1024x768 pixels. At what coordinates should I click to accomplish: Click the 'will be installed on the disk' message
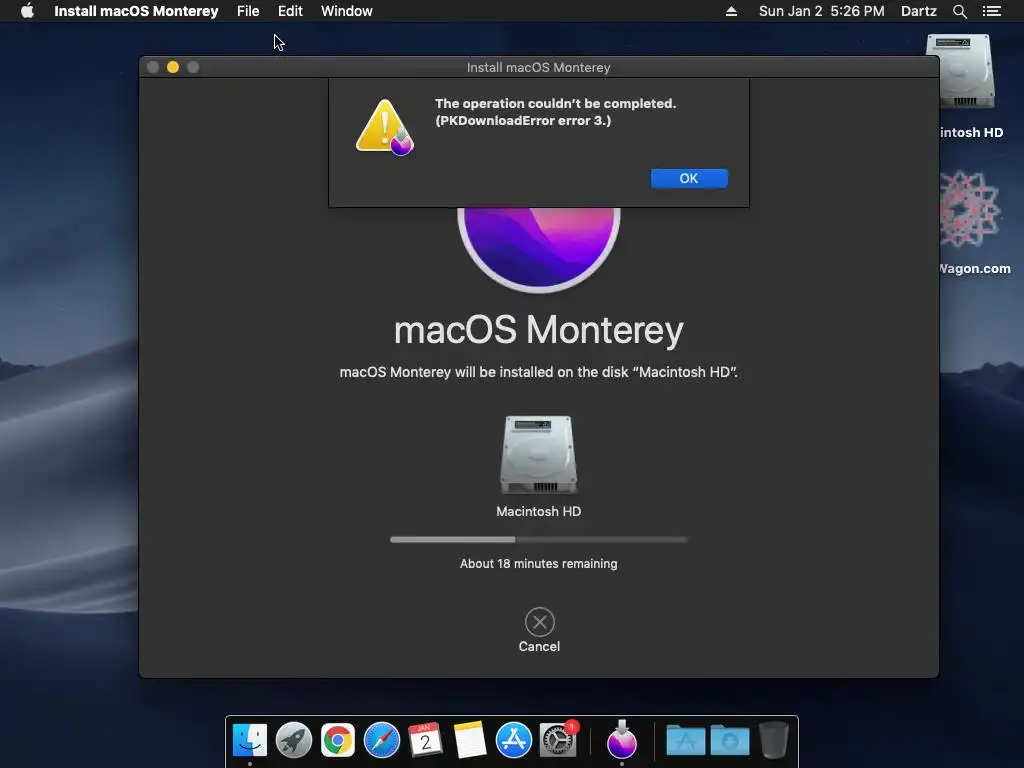coord(539,372)
